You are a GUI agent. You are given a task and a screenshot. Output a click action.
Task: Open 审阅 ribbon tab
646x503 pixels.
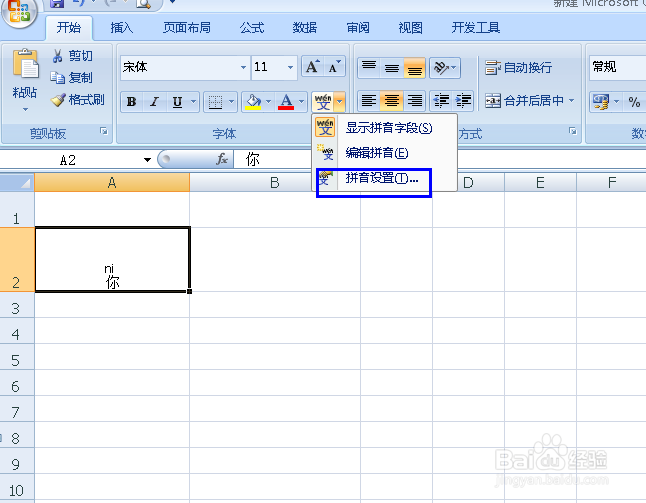pyautogui.click(x=358, y=28)
